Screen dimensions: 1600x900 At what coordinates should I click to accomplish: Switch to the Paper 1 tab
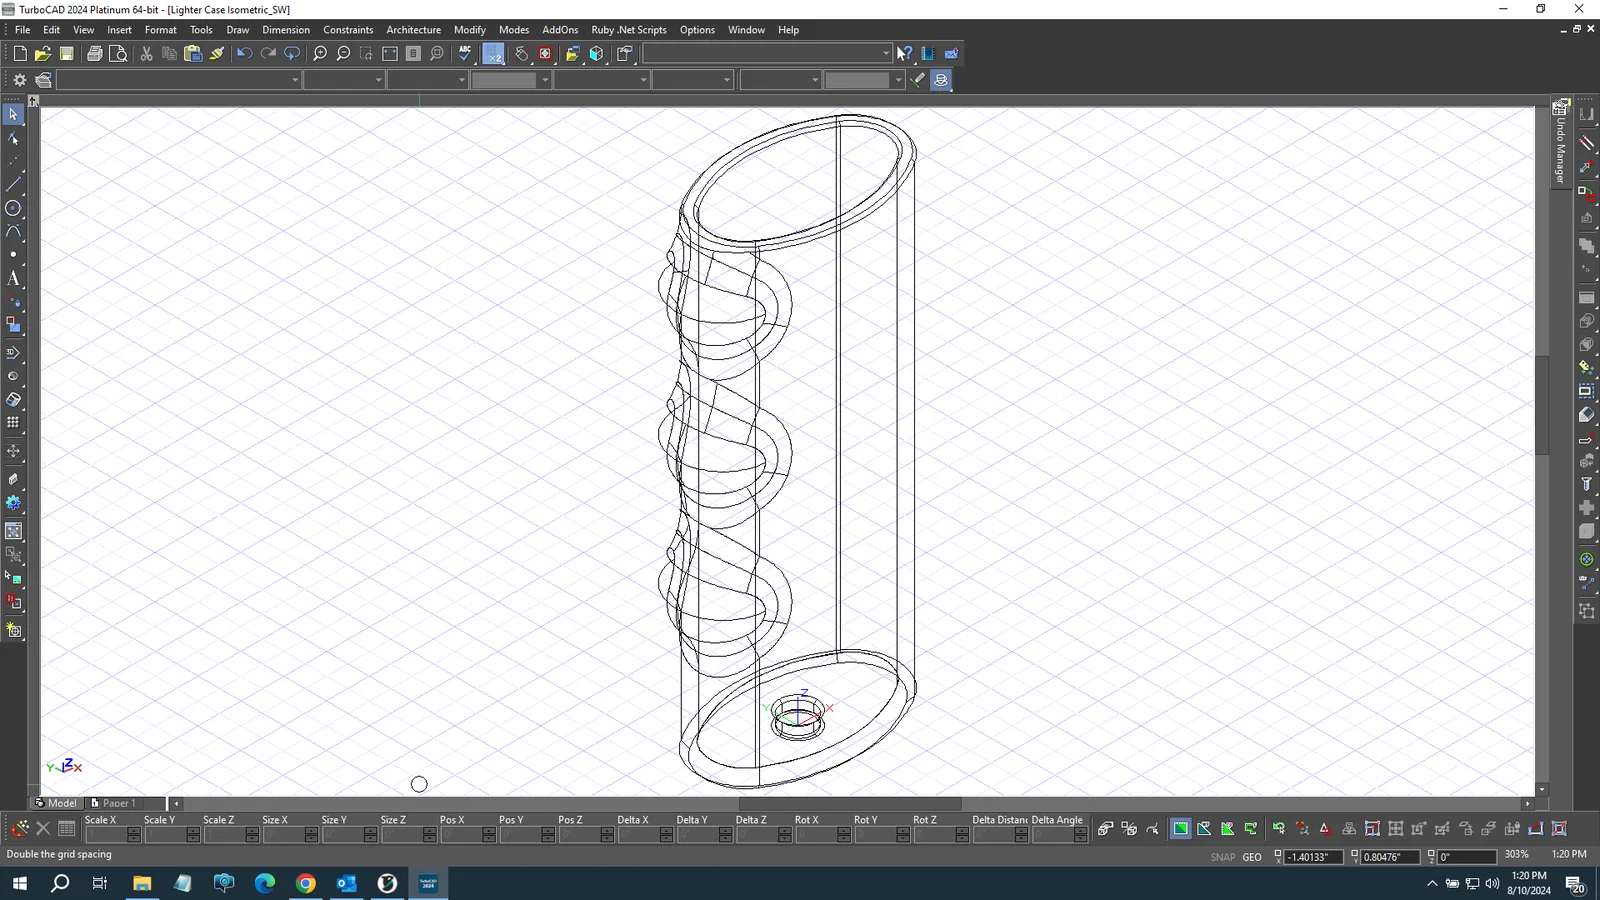coord(117,803)
